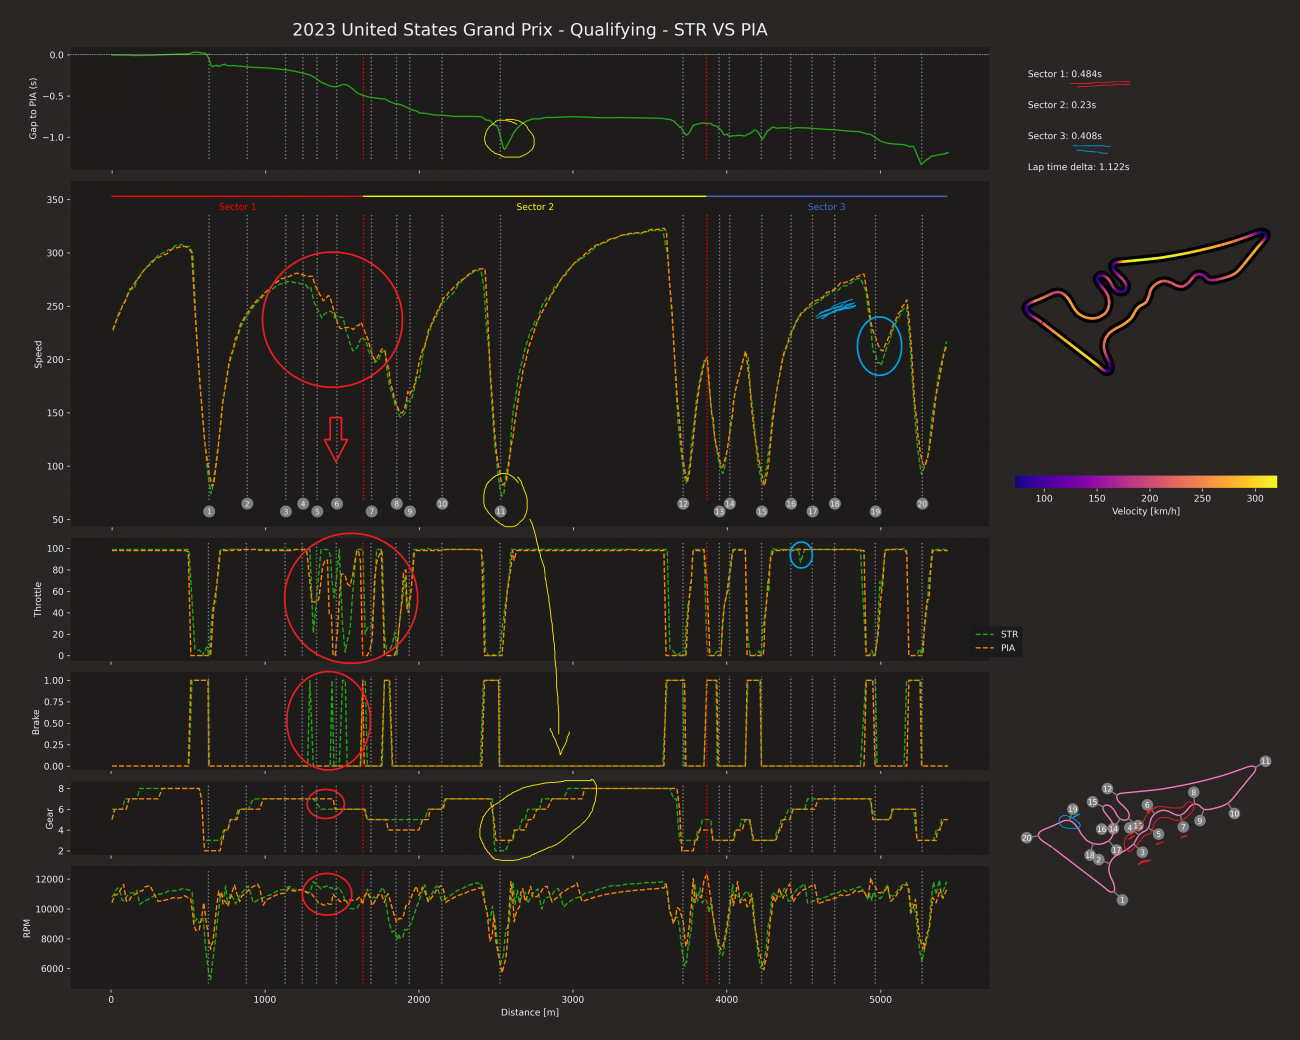Click the 'Throttle' axis label
This screenshot has height=1040, width=1300.
click(39, 598)
